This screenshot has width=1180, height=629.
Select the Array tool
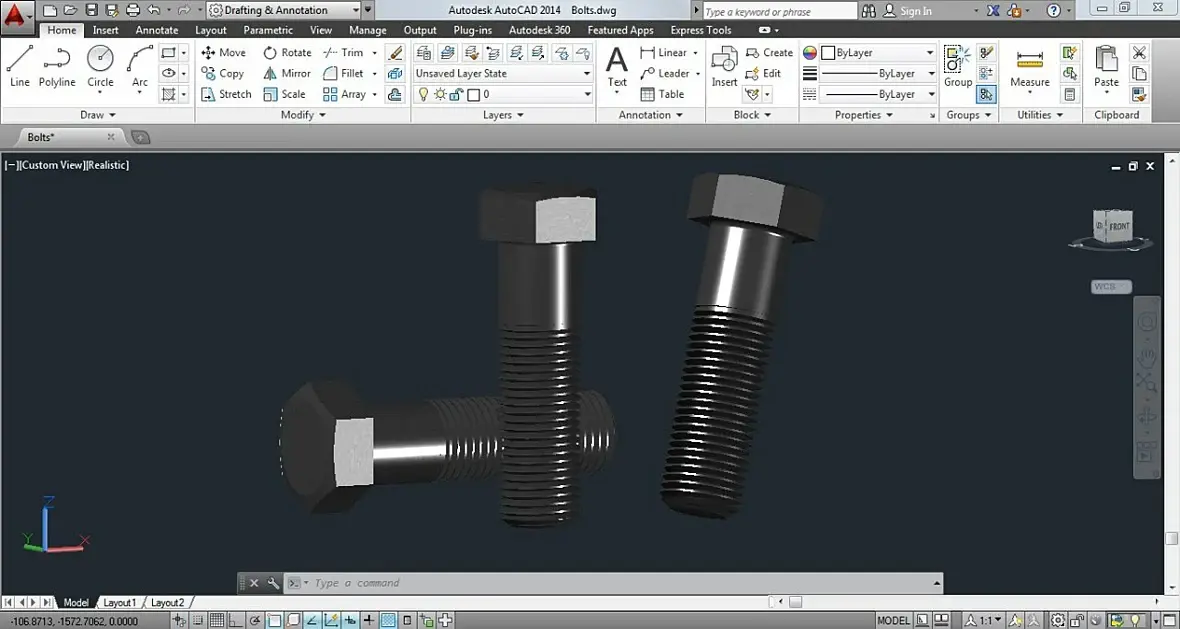click(344, 94)
